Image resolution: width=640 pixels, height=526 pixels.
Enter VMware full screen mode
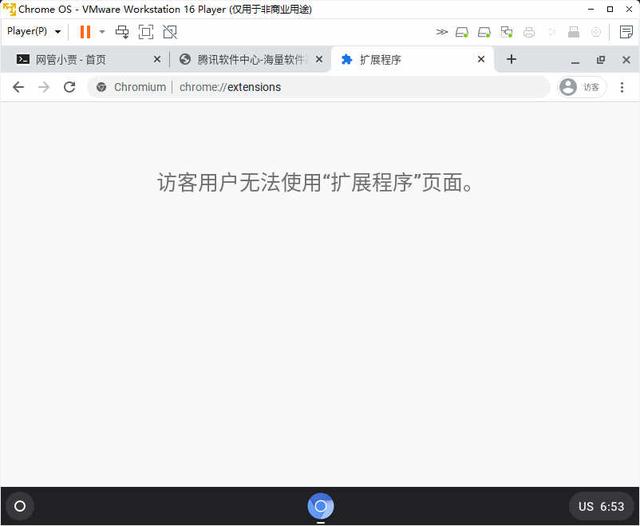point(146,32)
